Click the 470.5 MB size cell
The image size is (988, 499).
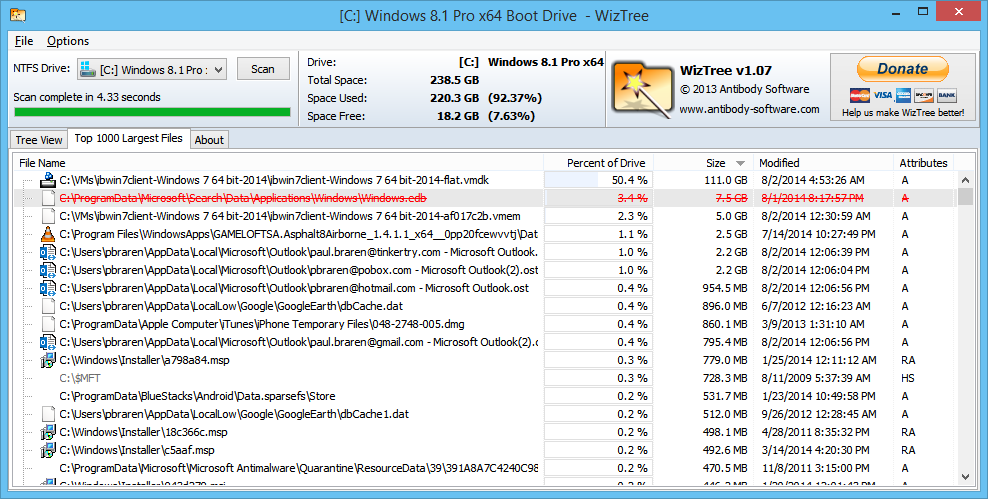(x=725, y=468)
